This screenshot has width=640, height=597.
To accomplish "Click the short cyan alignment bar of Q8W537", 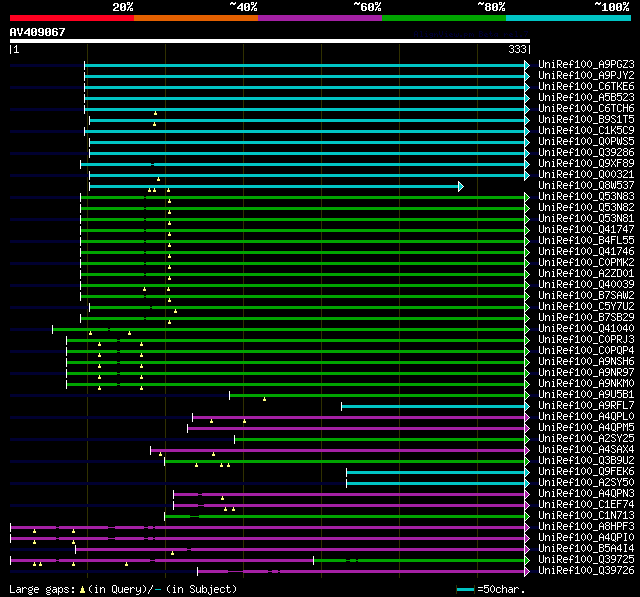I will point(273,186).
